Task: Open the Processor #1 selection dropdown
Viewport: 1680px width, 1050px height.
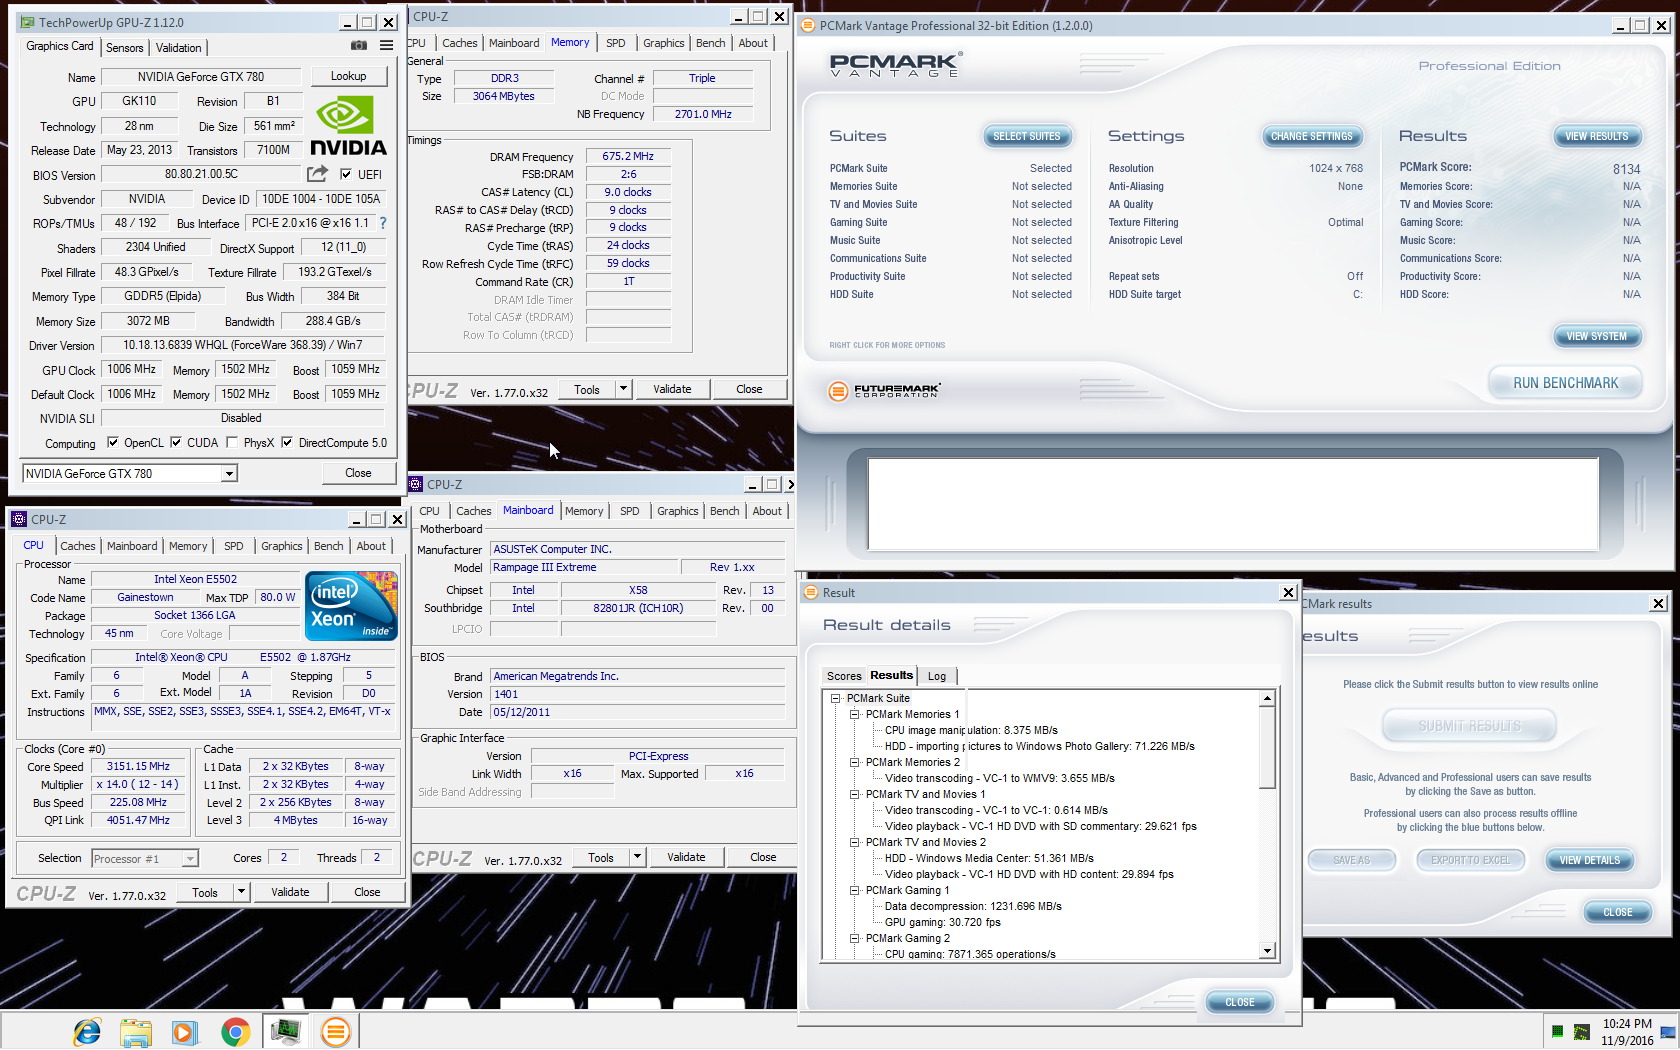Action: 190,859
